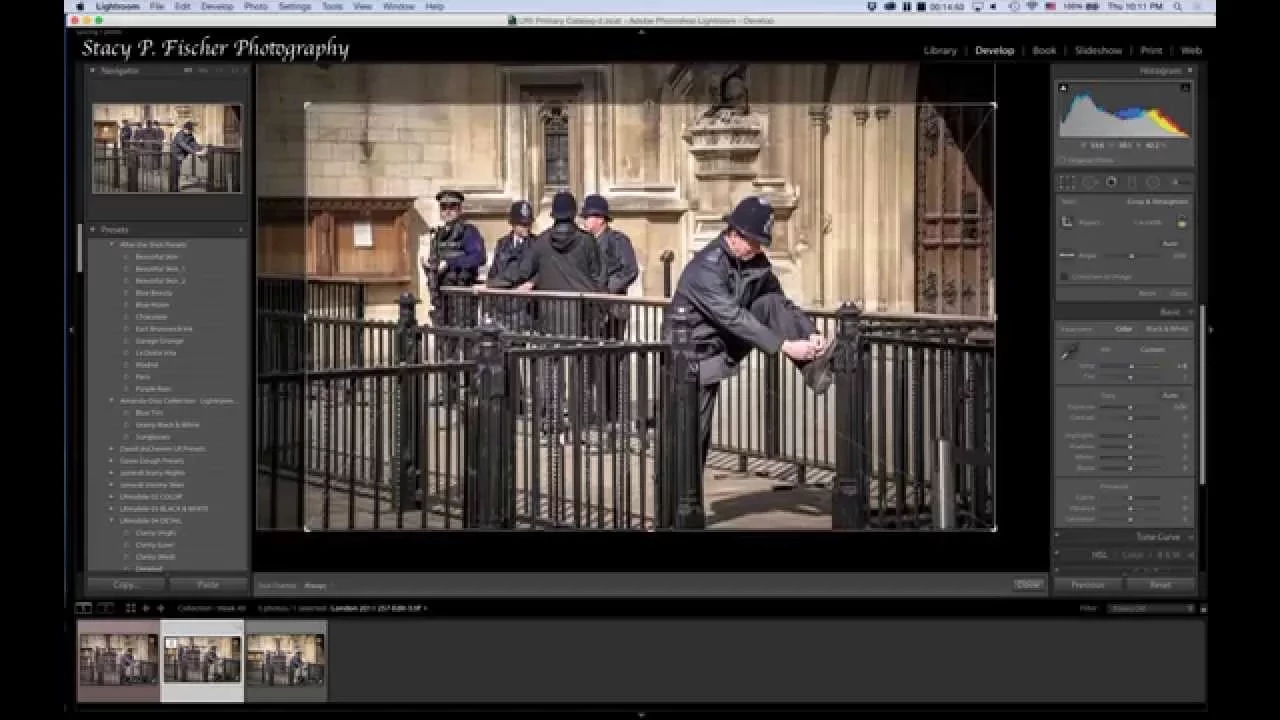Adjust the Exposure slider handle
The width and height of the screenshot is (1280, 720).
pos(1131,407)
